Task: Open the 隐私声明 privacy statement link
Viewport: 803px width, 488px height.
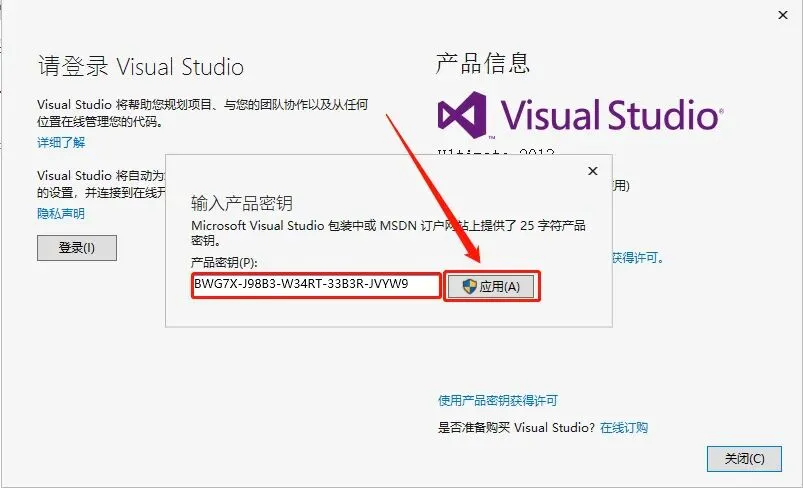Action: (61, 214)
